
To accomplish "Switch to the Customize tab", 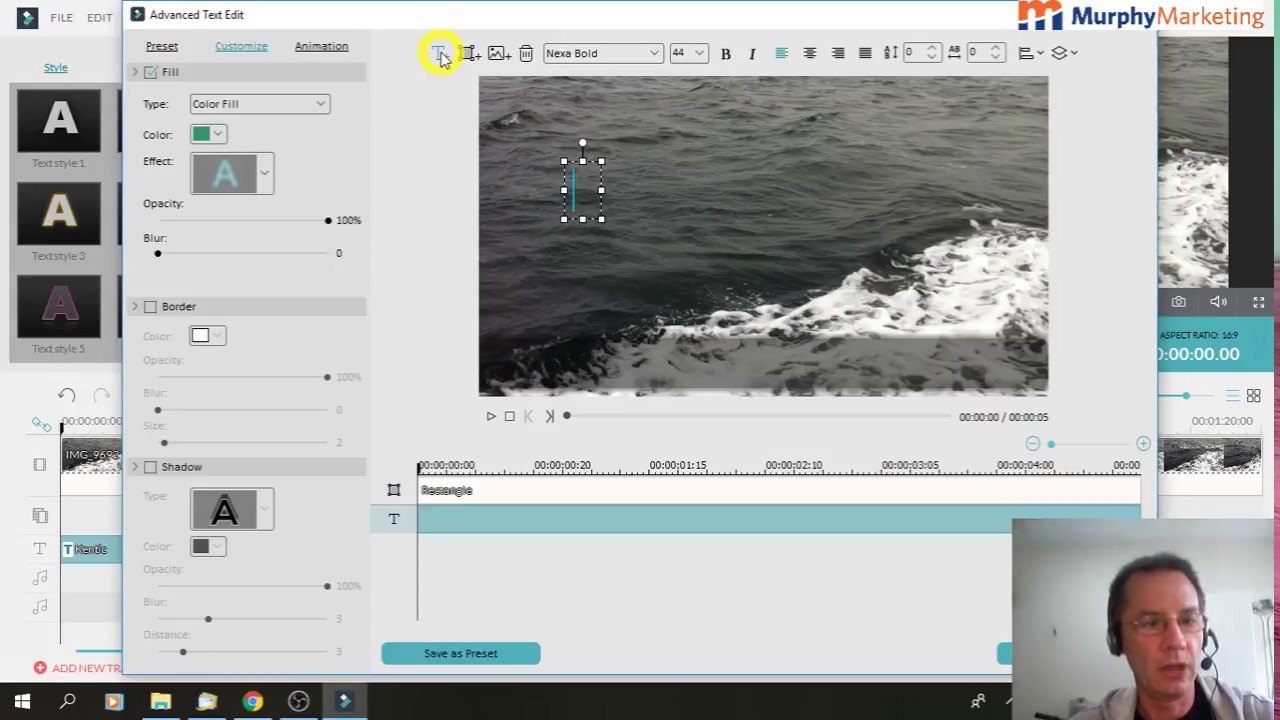I will point(241,46).
